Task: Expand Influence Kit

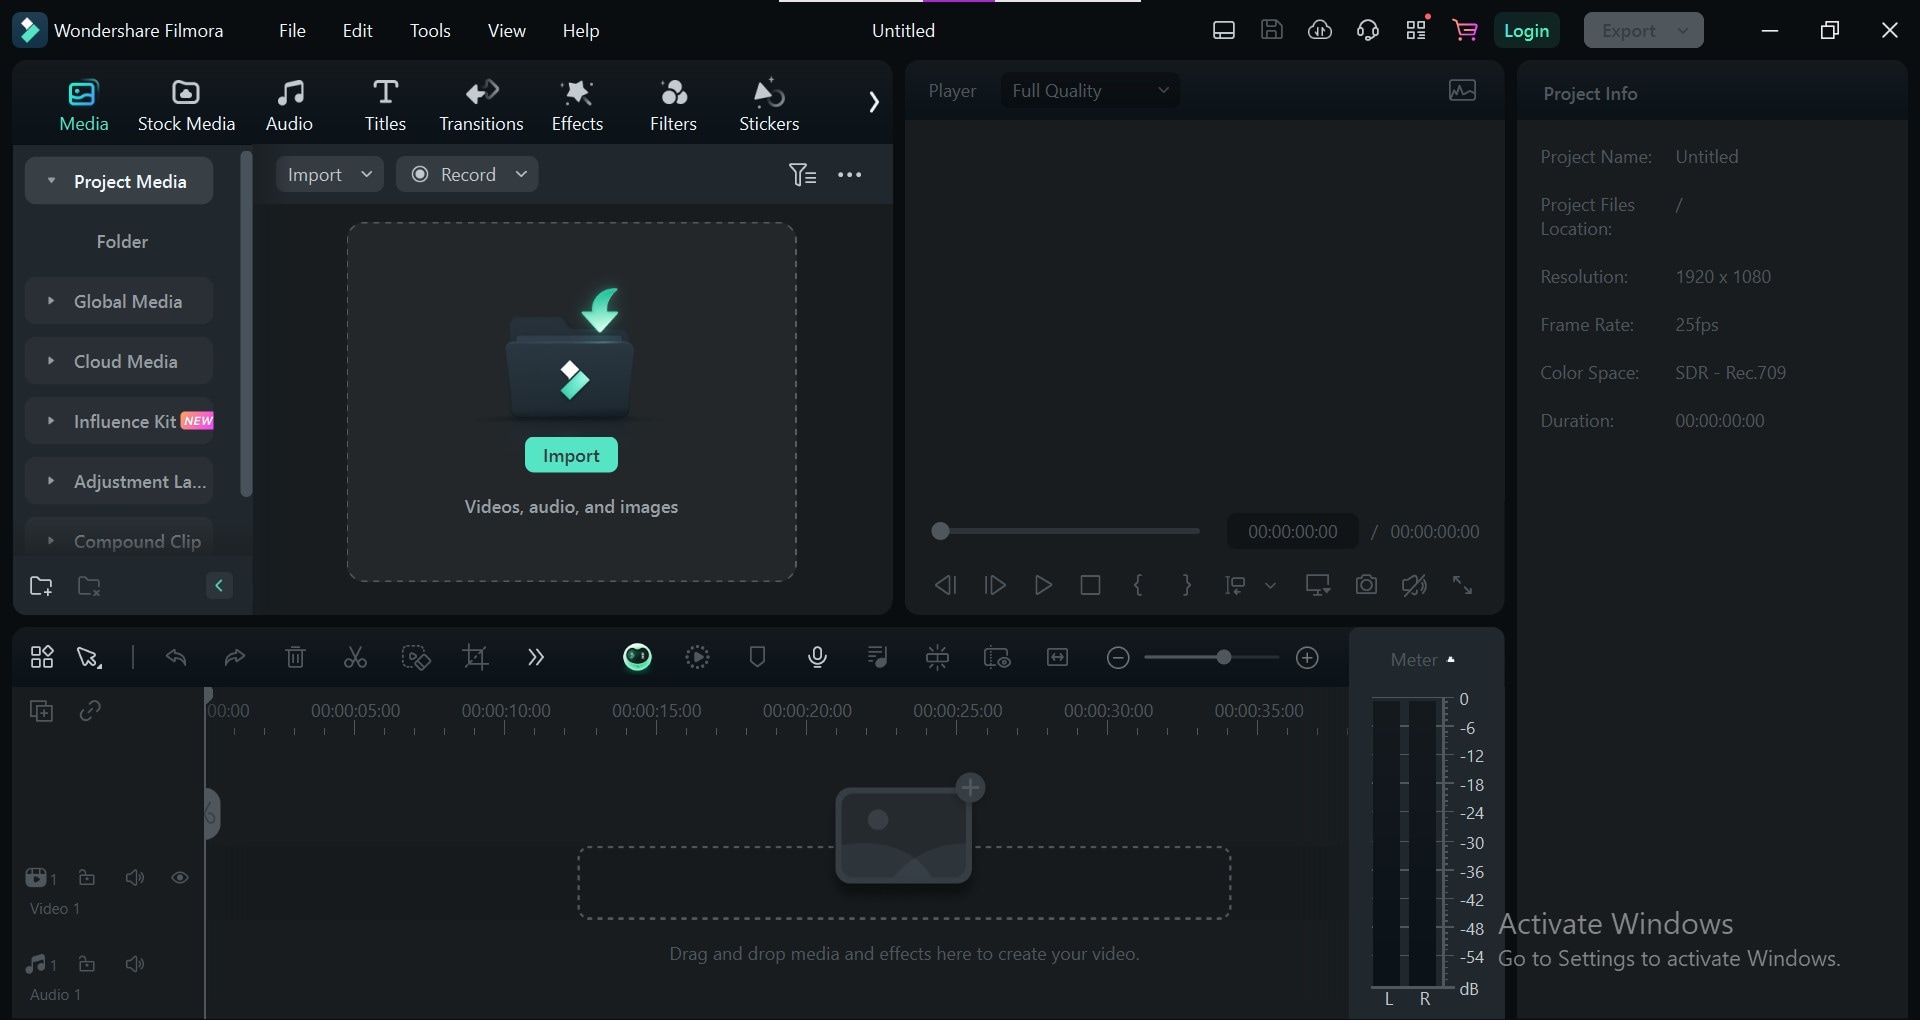Action: pyautogui.click(x=51, y=421)
